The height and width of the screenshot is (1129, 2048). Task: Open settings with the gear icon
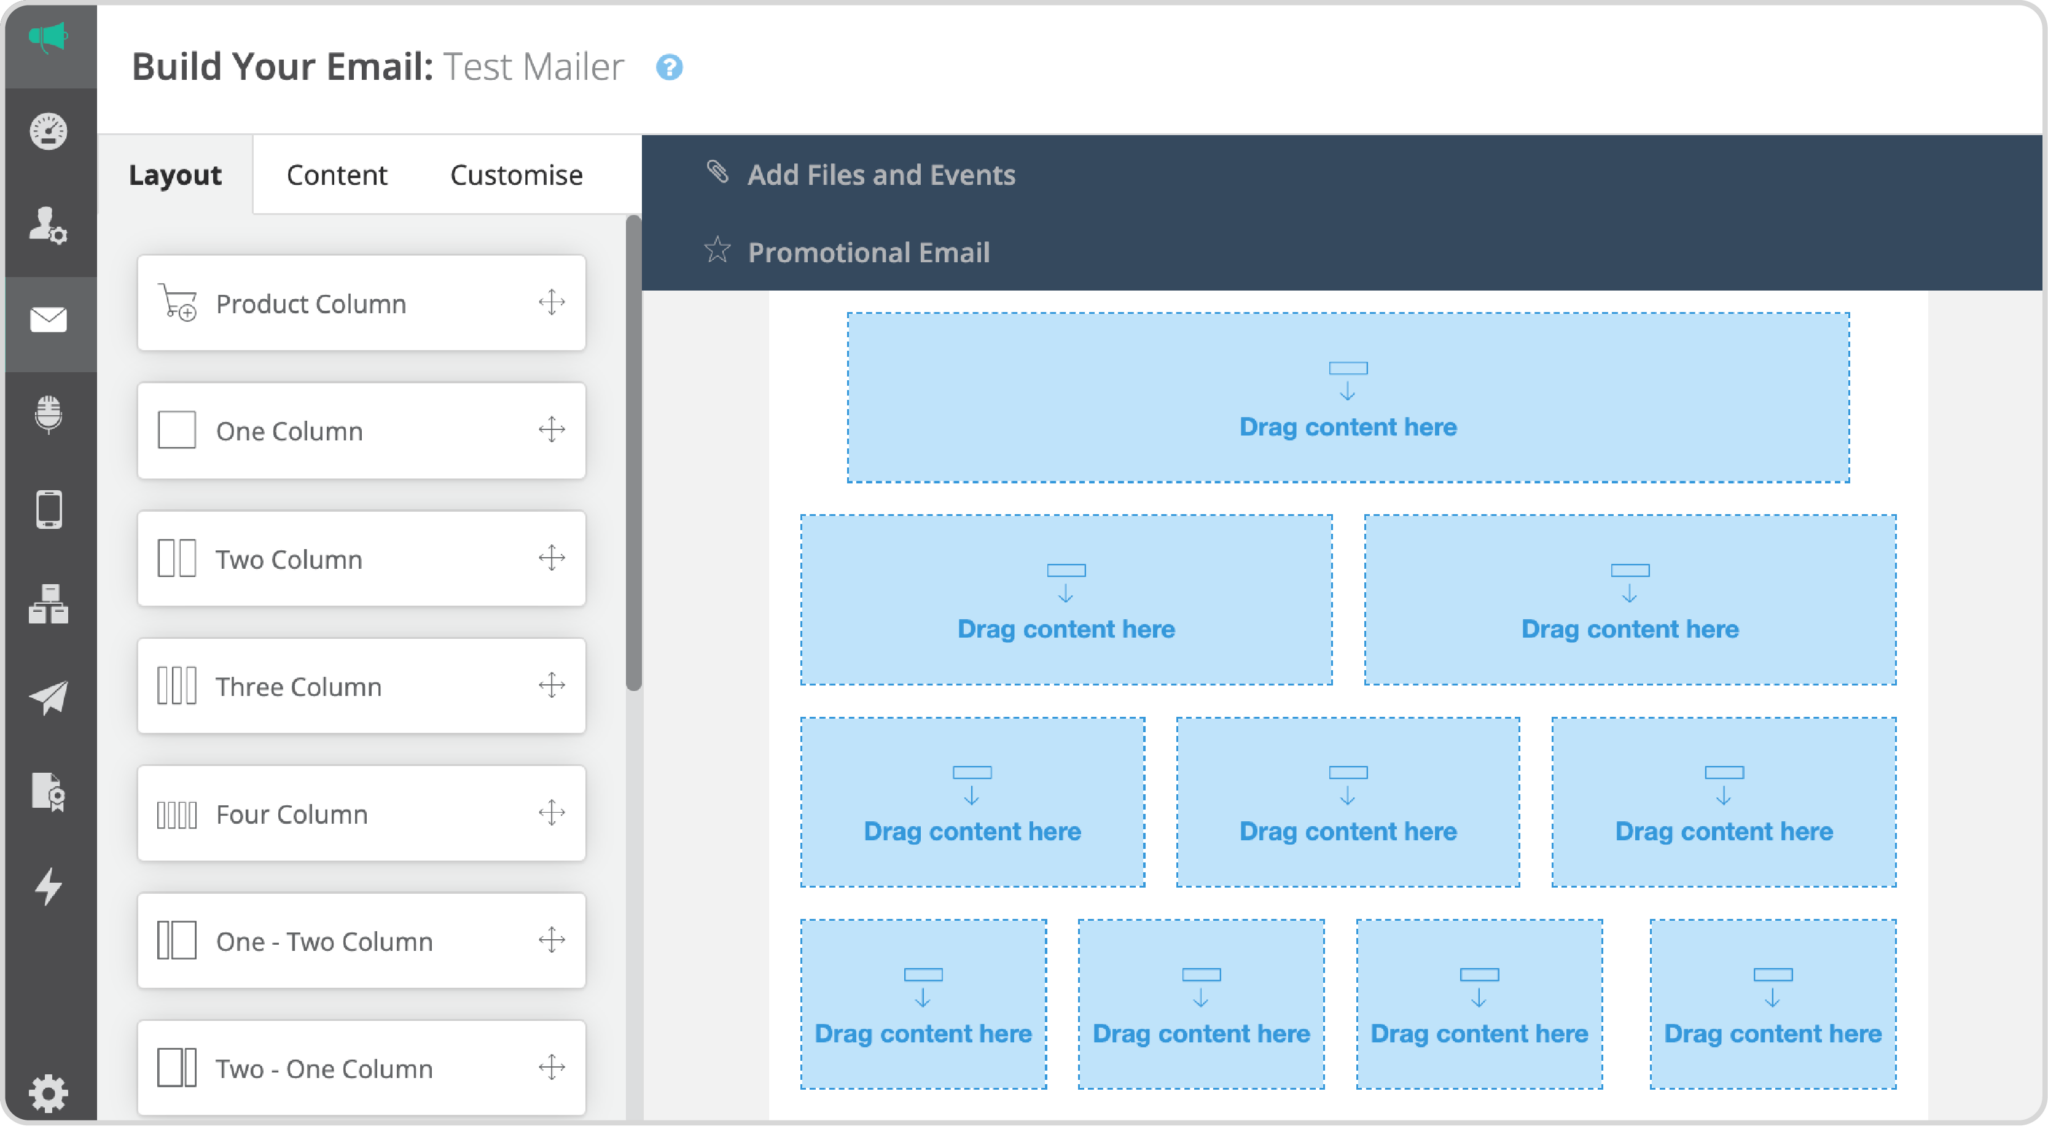pos(49,1094)
